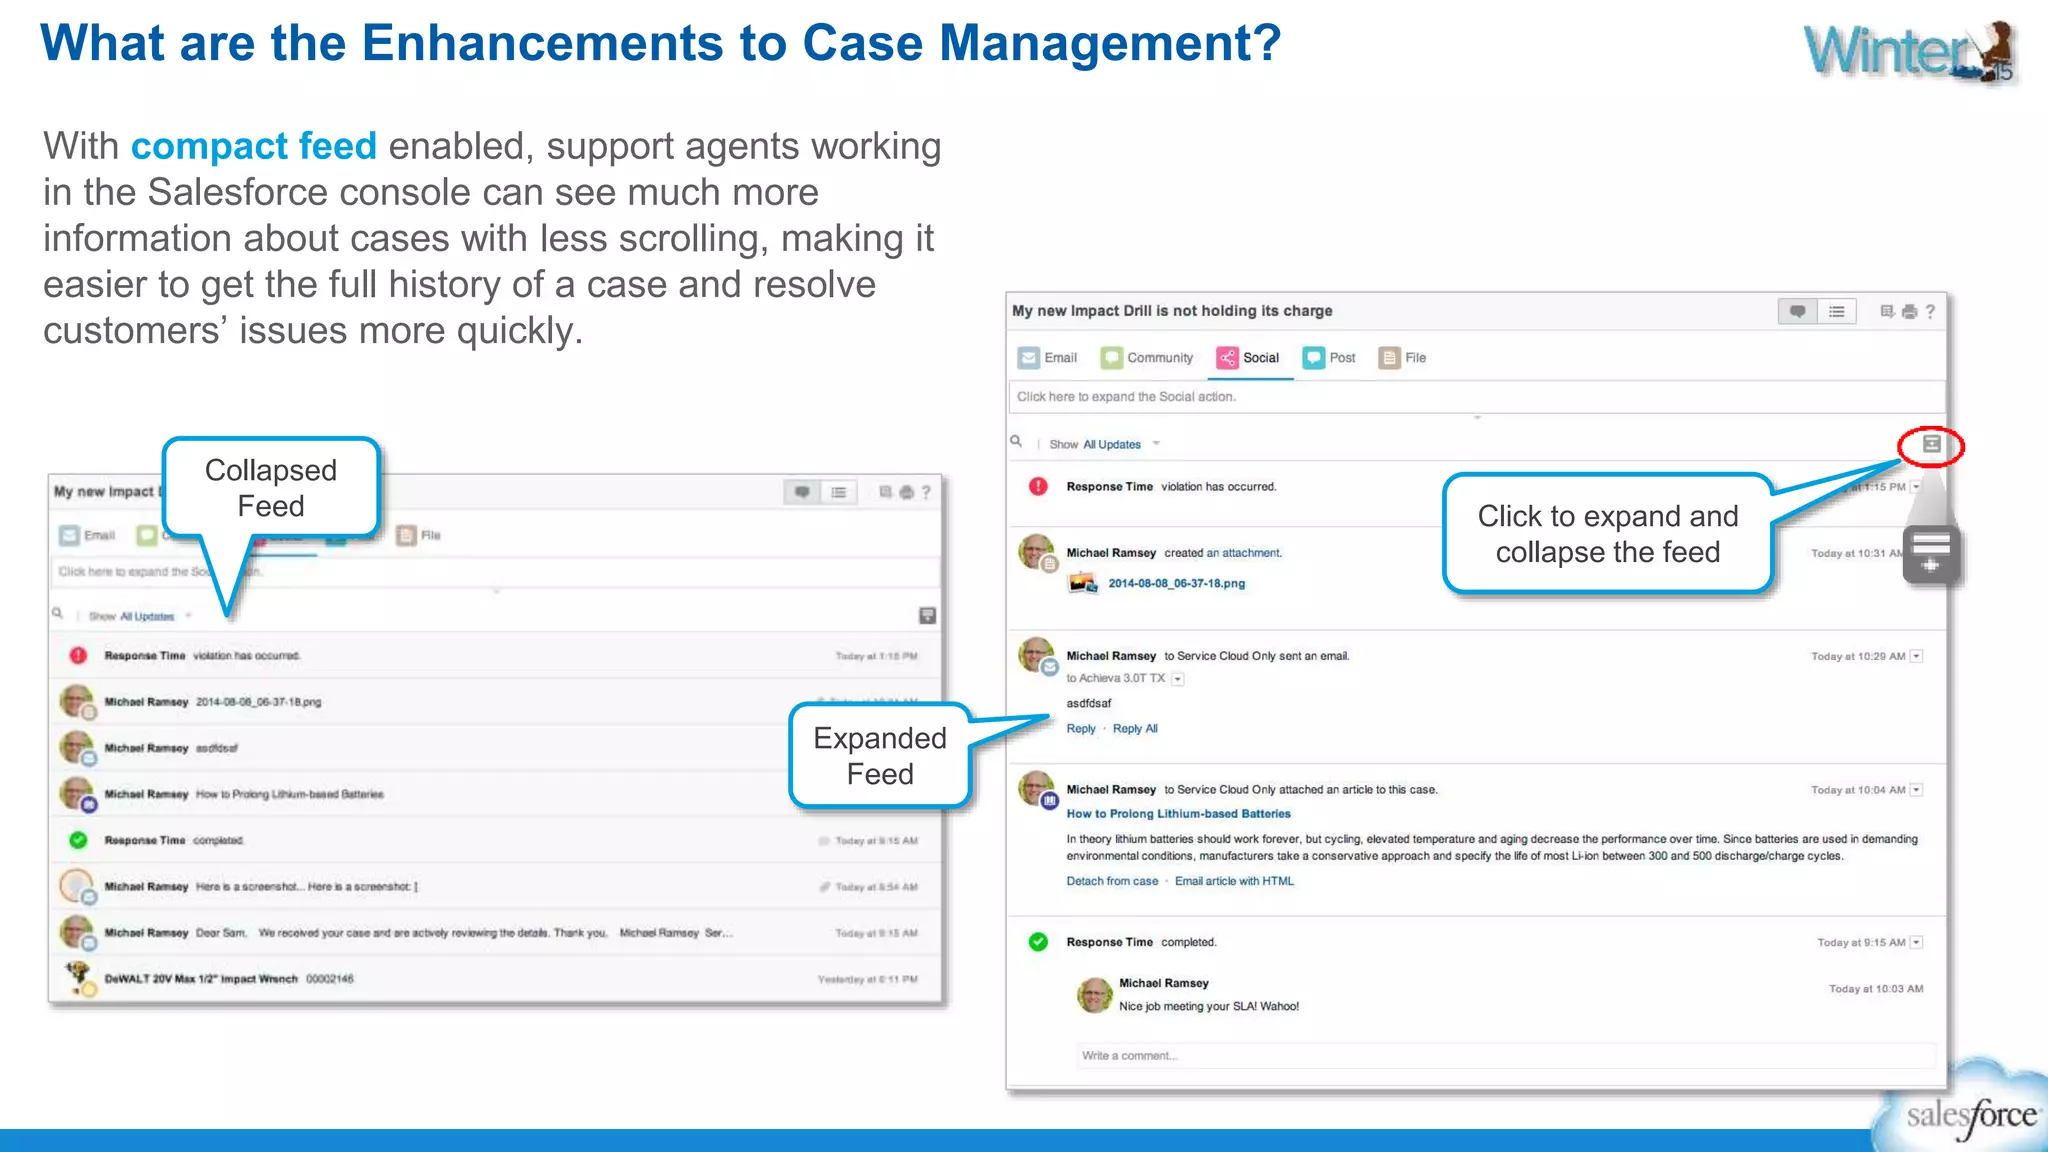Viewport: 2048px width, 1152px height.
Task: Click the Winter '15 logo
Action: [x=1909, y=52]
